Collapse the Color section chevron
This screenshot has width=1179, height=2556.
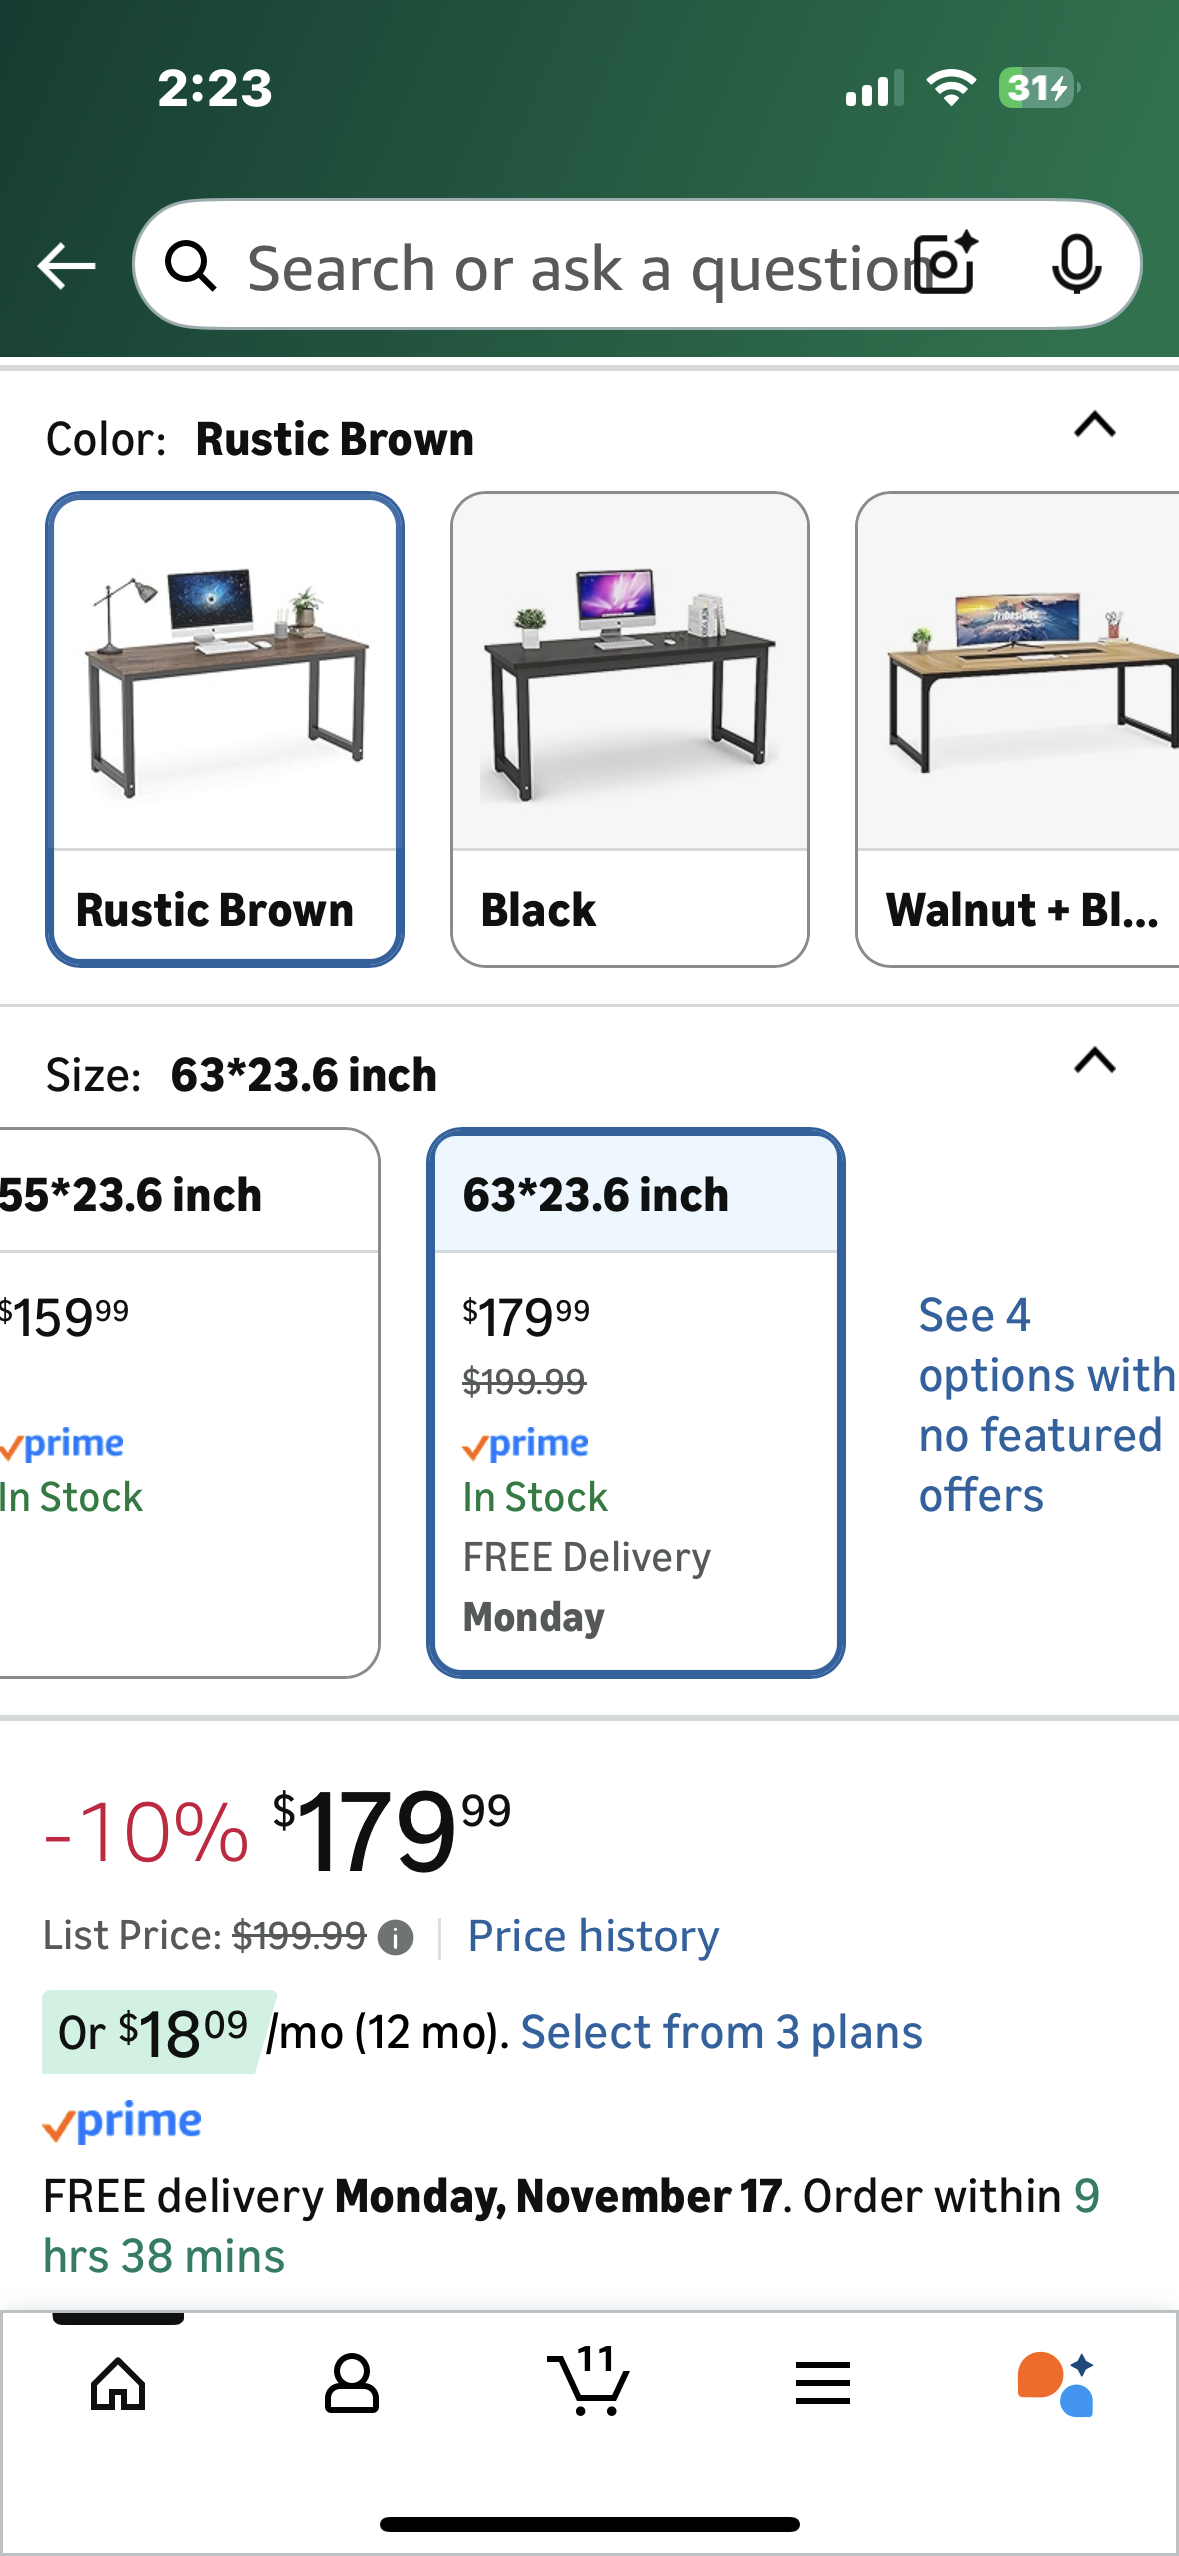tap(1095, 426)
